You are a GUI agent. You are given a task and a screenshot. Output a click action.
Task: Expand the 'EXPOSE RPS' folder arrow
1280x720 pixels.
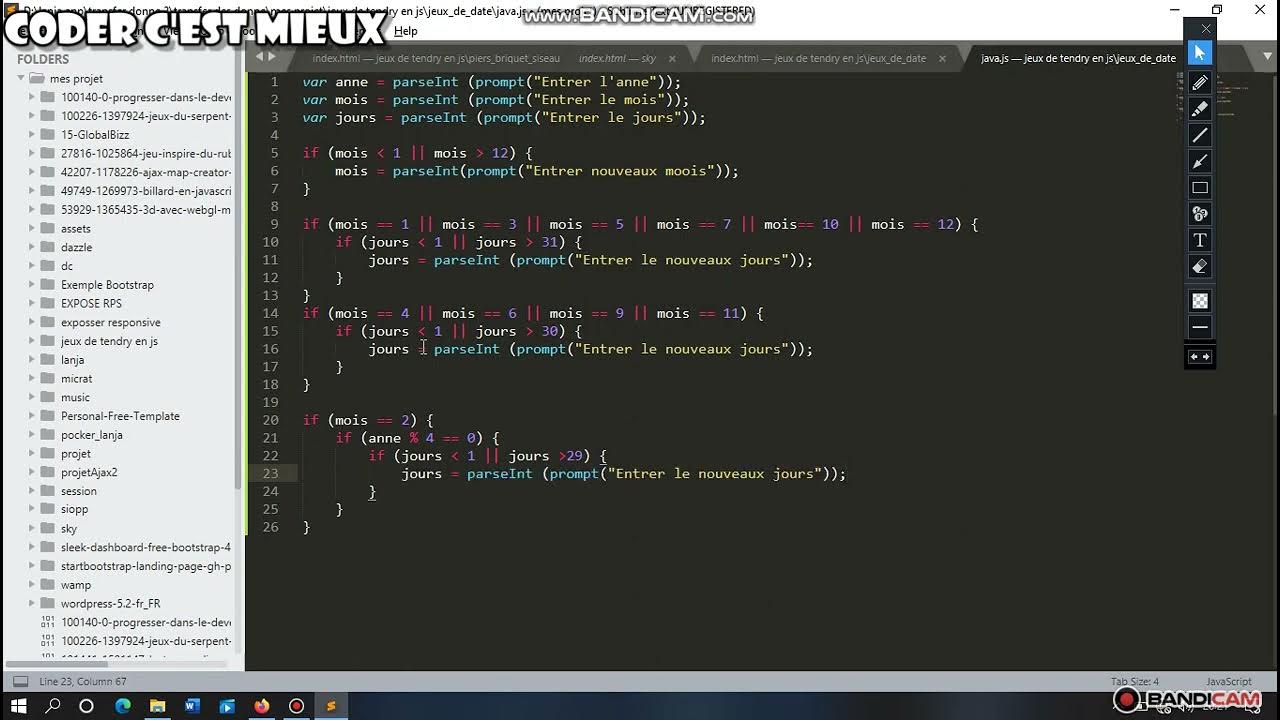[31, 303]
